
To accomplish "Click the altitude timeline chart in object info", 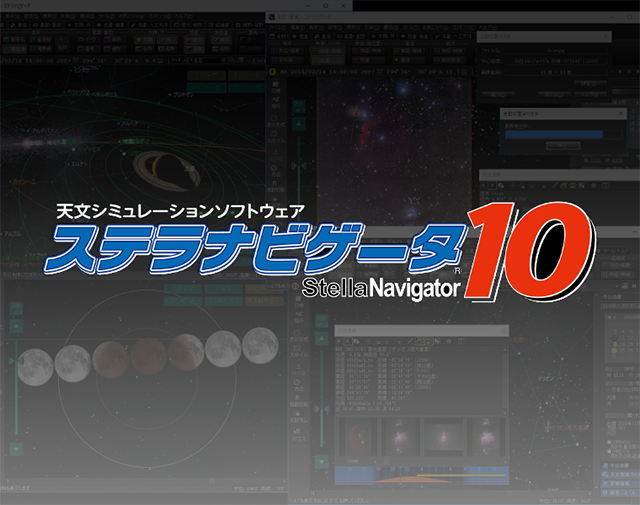I will (x=422, y=475).
